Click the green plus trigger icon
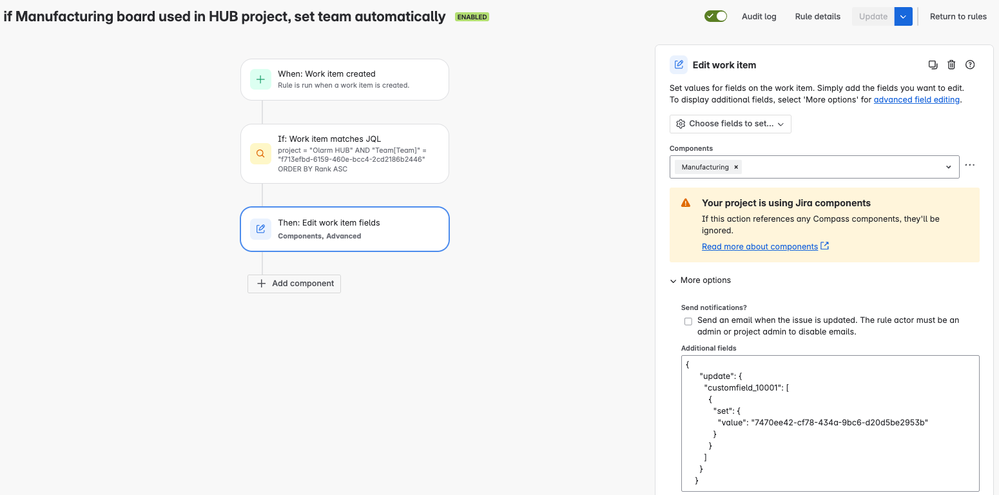 [260, 80]
